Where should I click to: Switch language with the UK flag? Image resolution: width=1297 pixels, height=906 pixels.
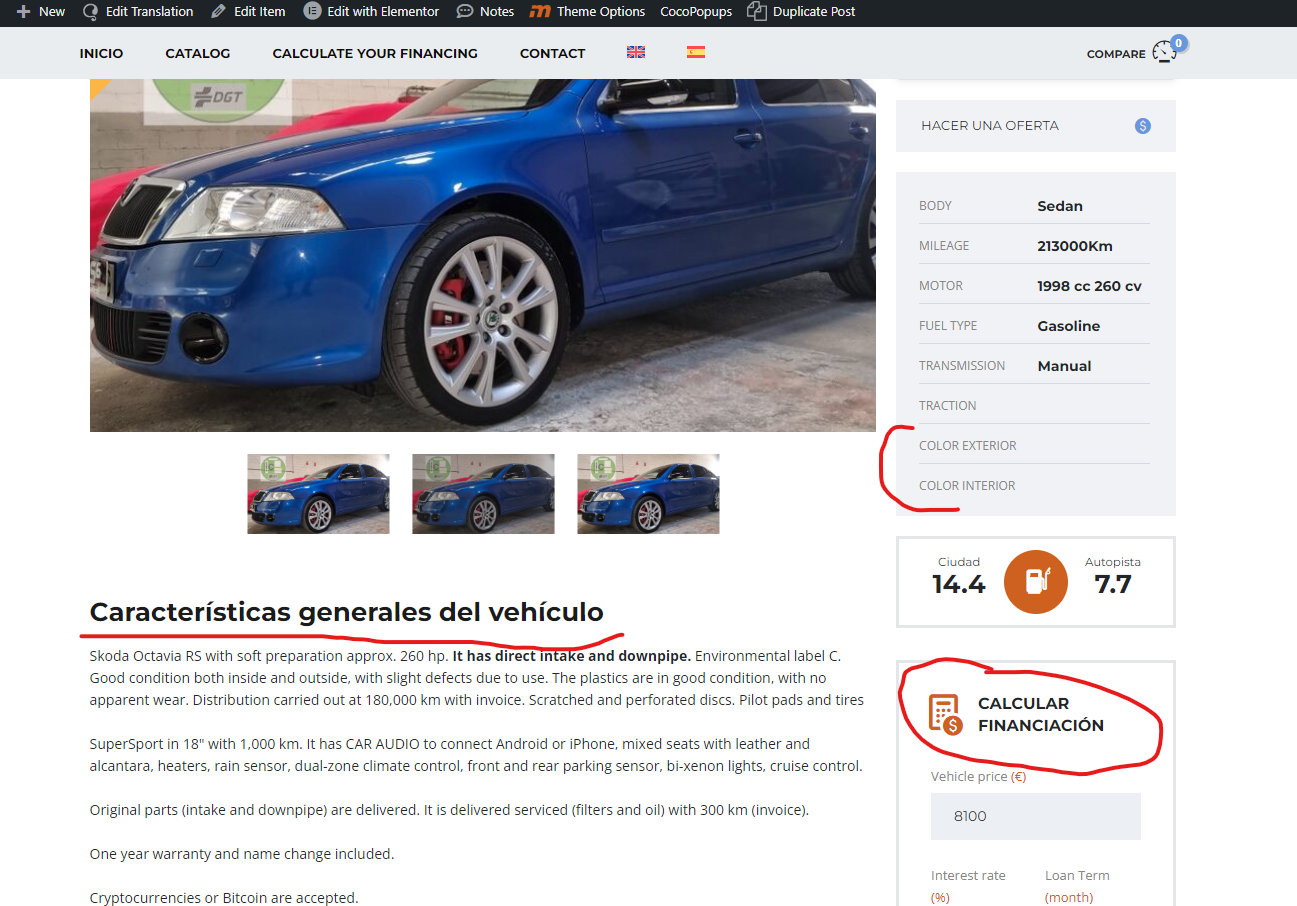(x=636, y=52)
